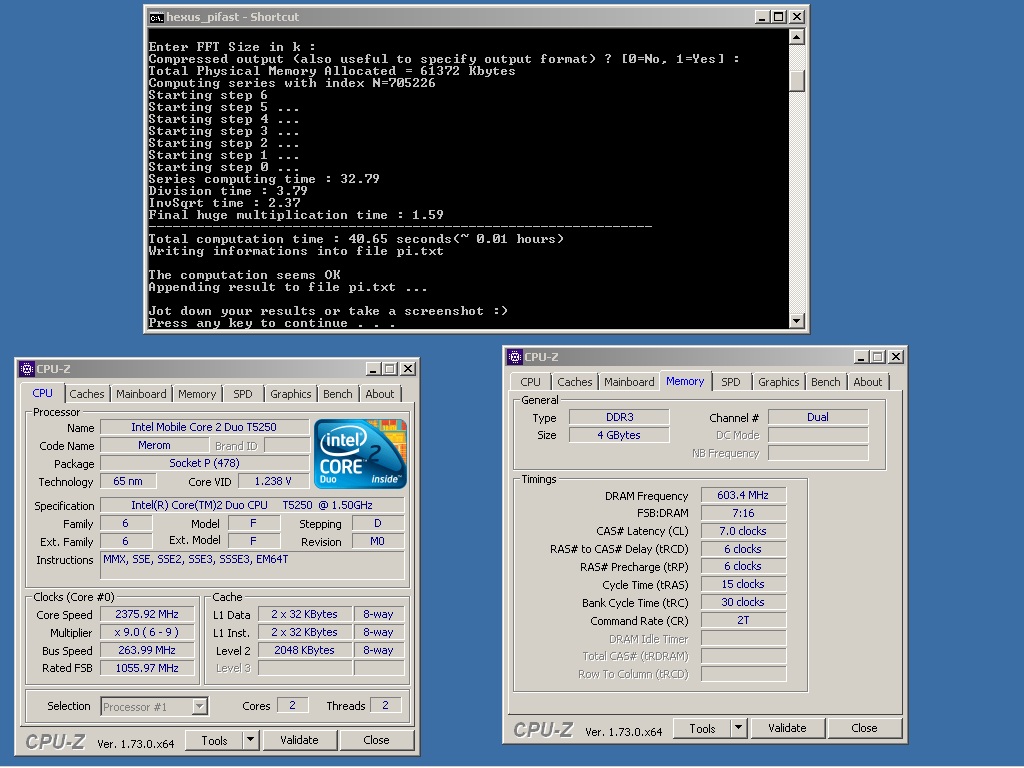The image size is (1024, 768).
Task: Click the CPU-Z app icon in left window title bar
Action: (x=27, y=369)
